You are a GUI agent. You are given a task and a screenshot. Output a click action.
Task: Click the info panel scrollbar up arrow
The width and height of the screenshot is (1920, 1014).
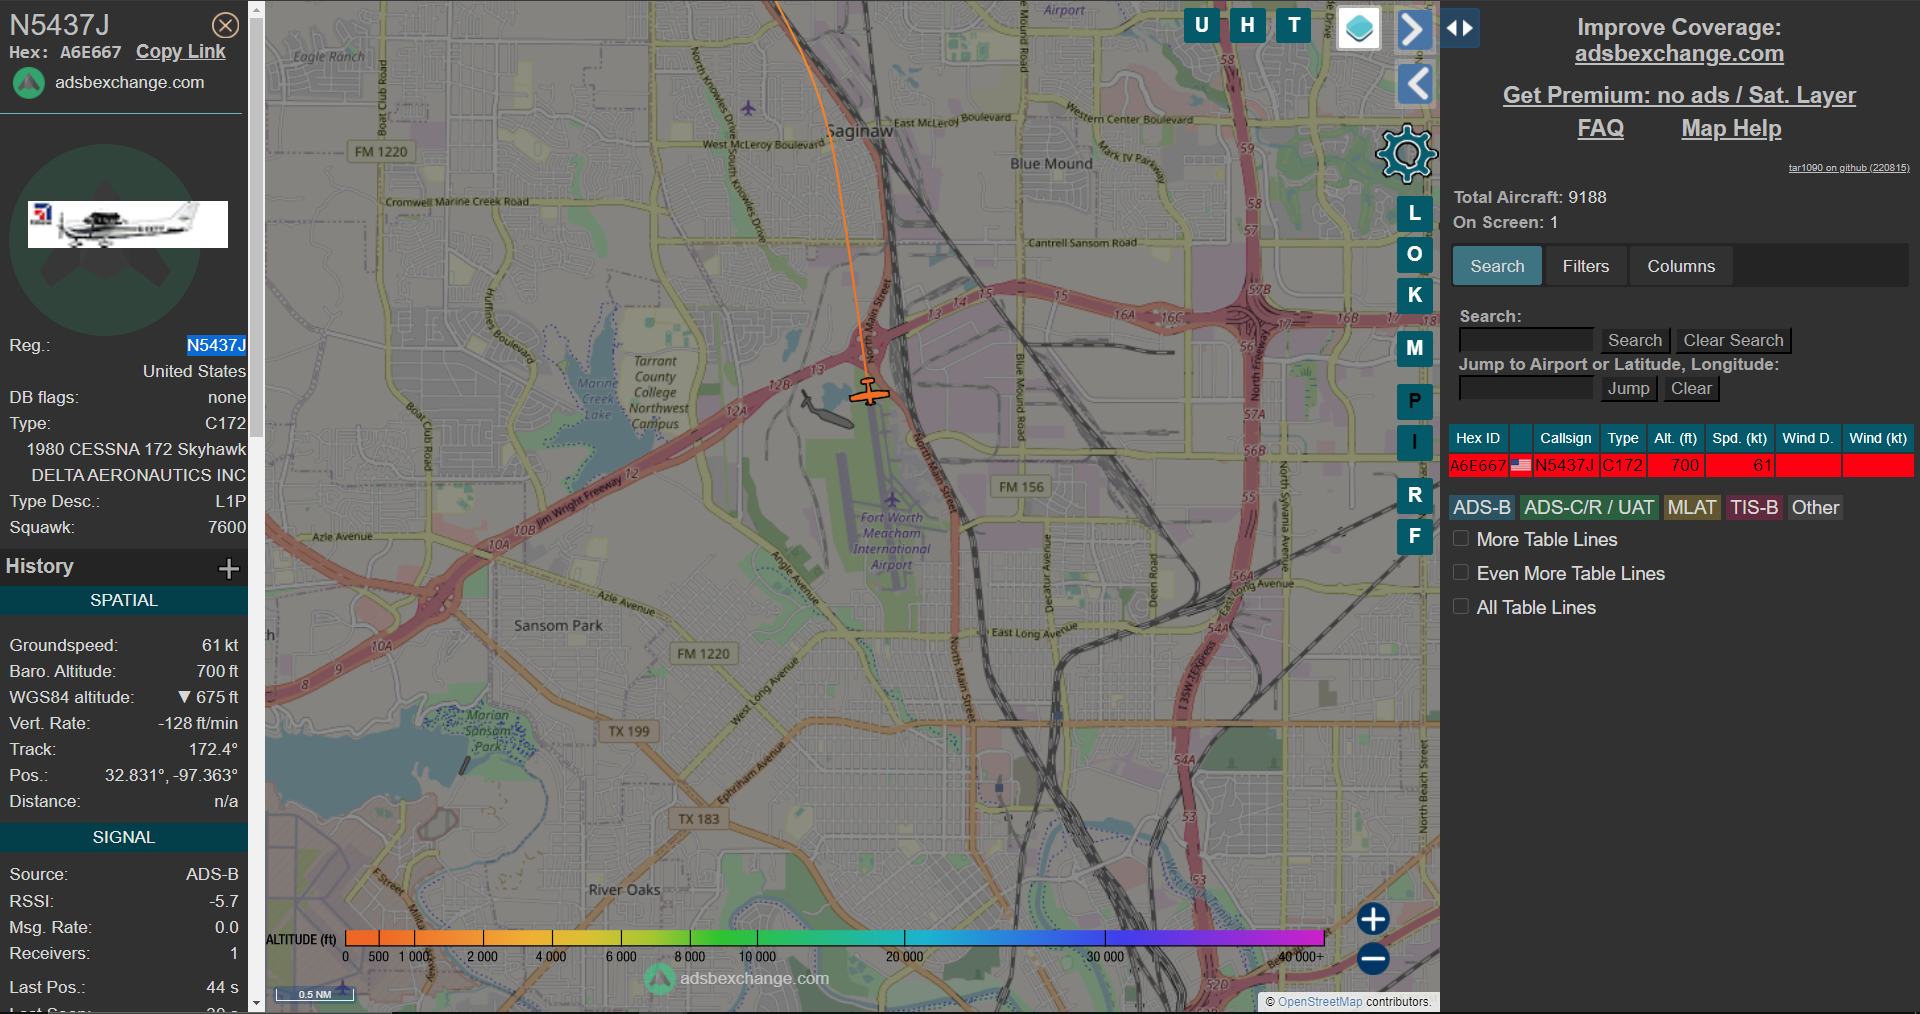pyautogui.click(x=256, y=10)
